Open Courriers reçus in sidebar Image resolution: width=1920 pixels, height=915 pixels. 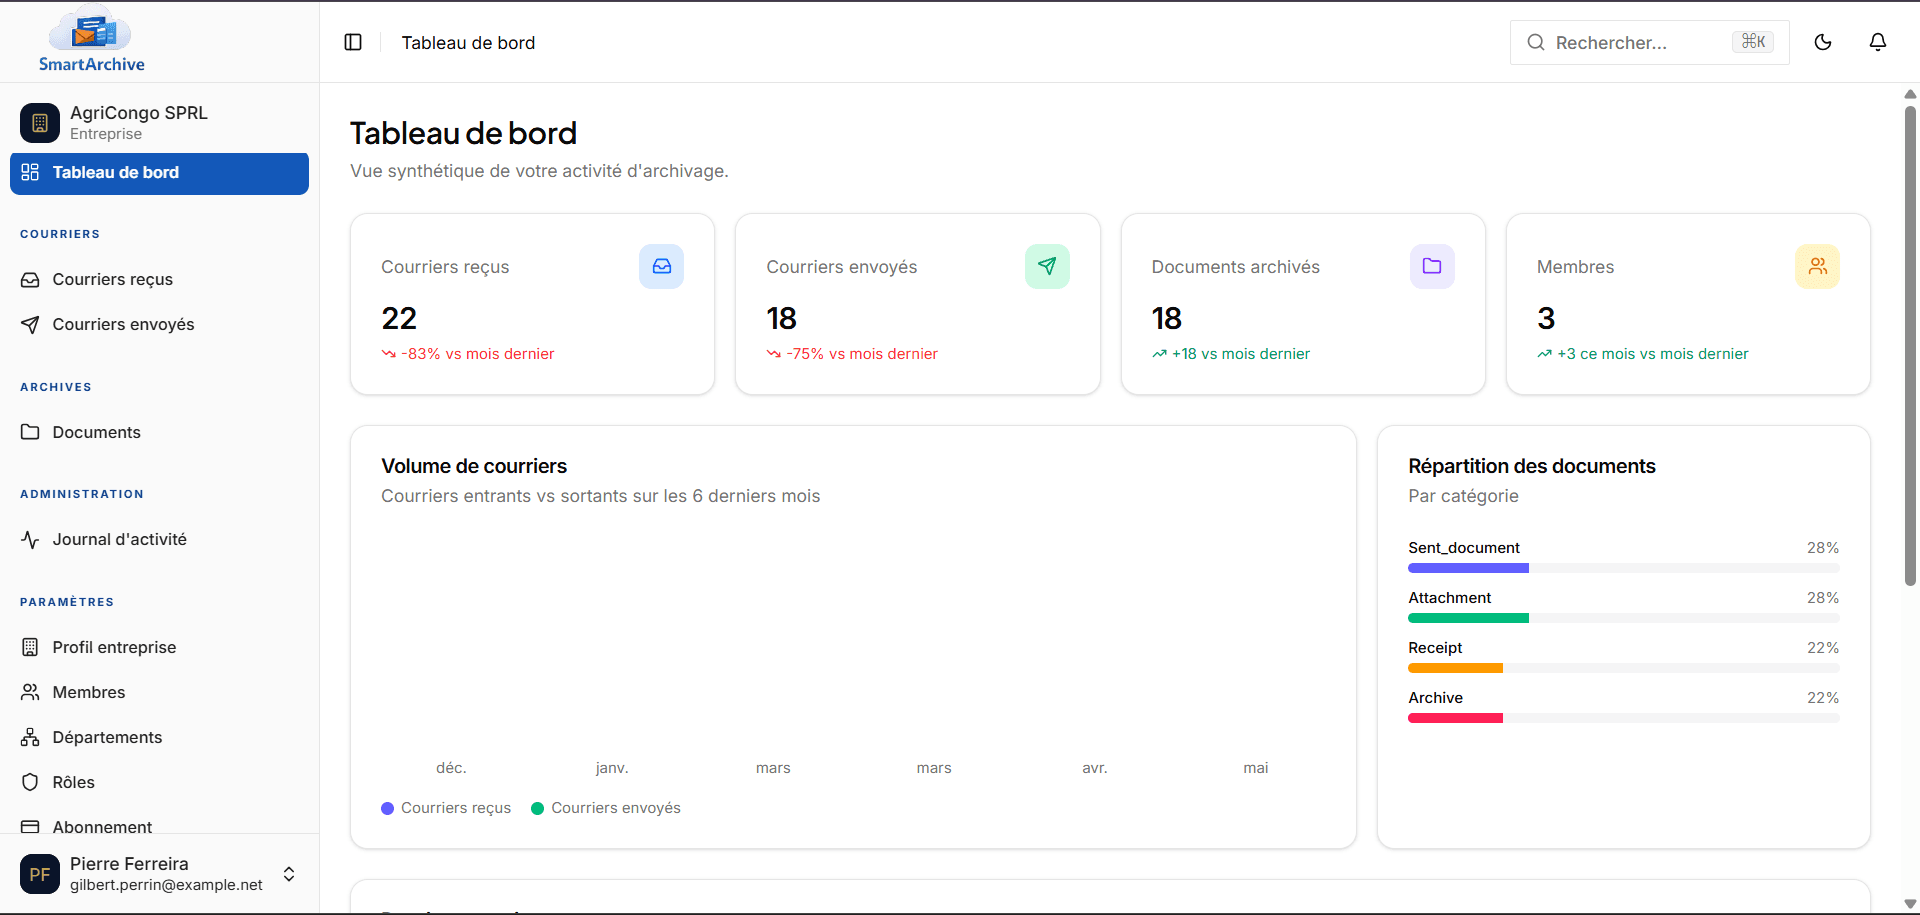tap(159, 279)
